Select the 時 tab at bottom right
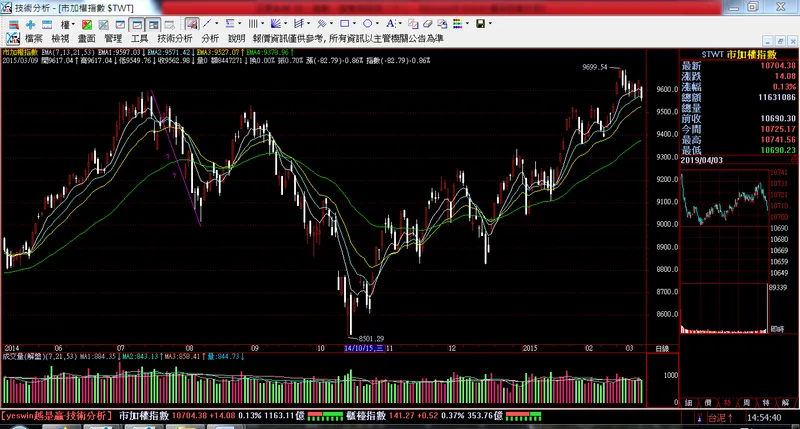The image size is (800, 429). click(727, 403)
